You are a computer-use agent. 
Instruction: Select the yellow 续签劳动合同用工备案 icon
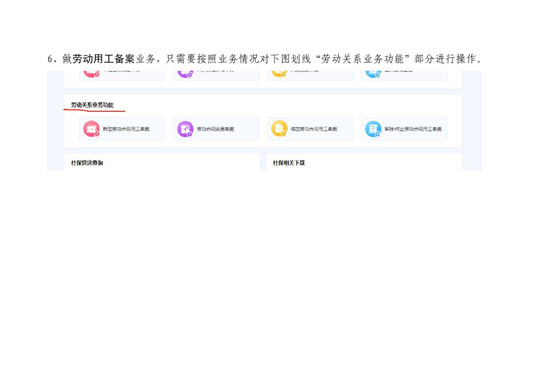pyautogui.click(x=279, y=129)
